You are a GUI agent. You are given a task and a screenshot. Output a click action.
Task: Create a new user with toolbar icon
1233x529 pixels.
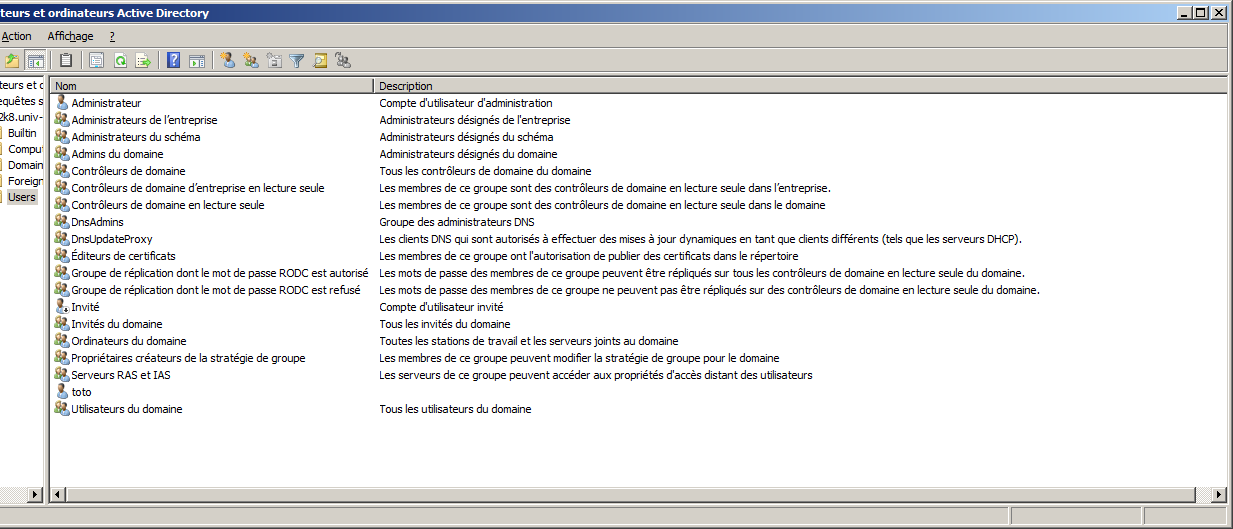click(x=227, y=60)
